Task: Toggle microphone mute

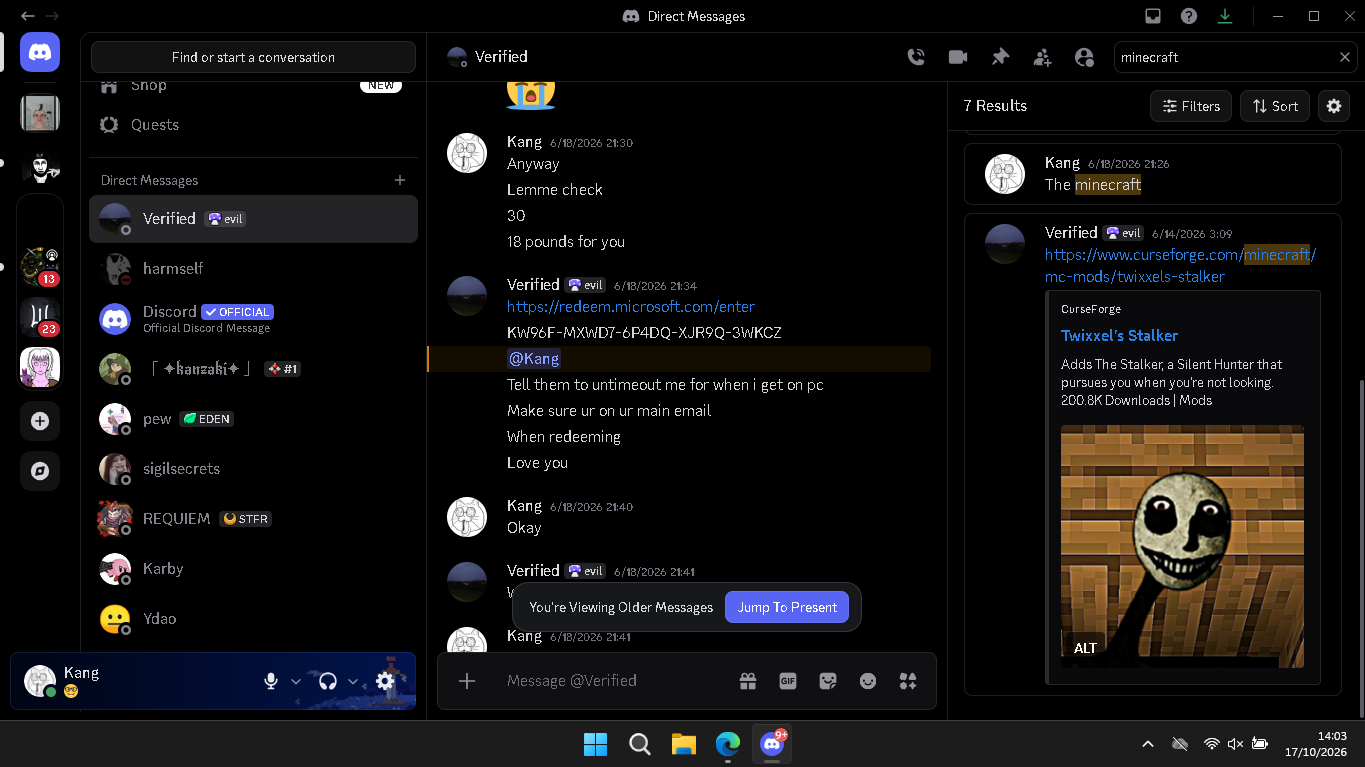Action: click(270, 681)
